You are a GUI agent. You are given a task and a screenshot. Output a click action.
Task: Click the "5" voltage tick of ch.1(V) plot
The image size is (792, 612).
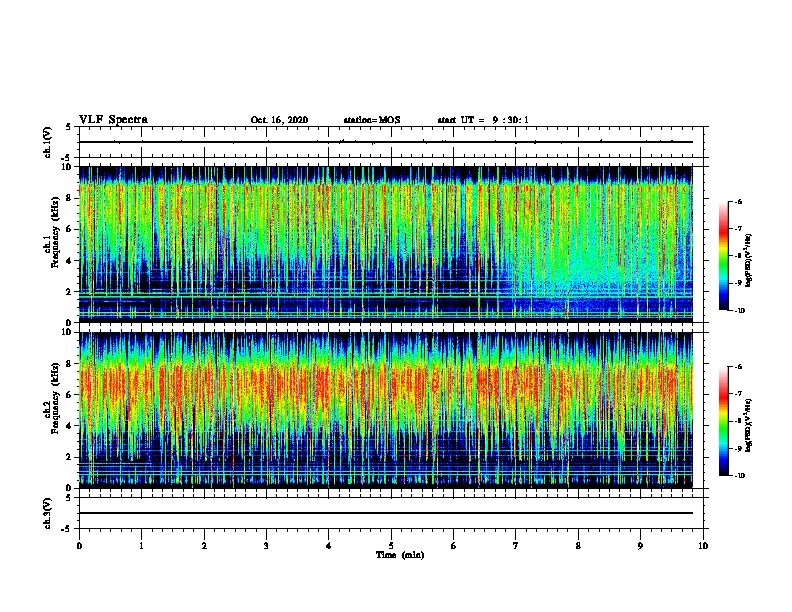tap(69, 127)
